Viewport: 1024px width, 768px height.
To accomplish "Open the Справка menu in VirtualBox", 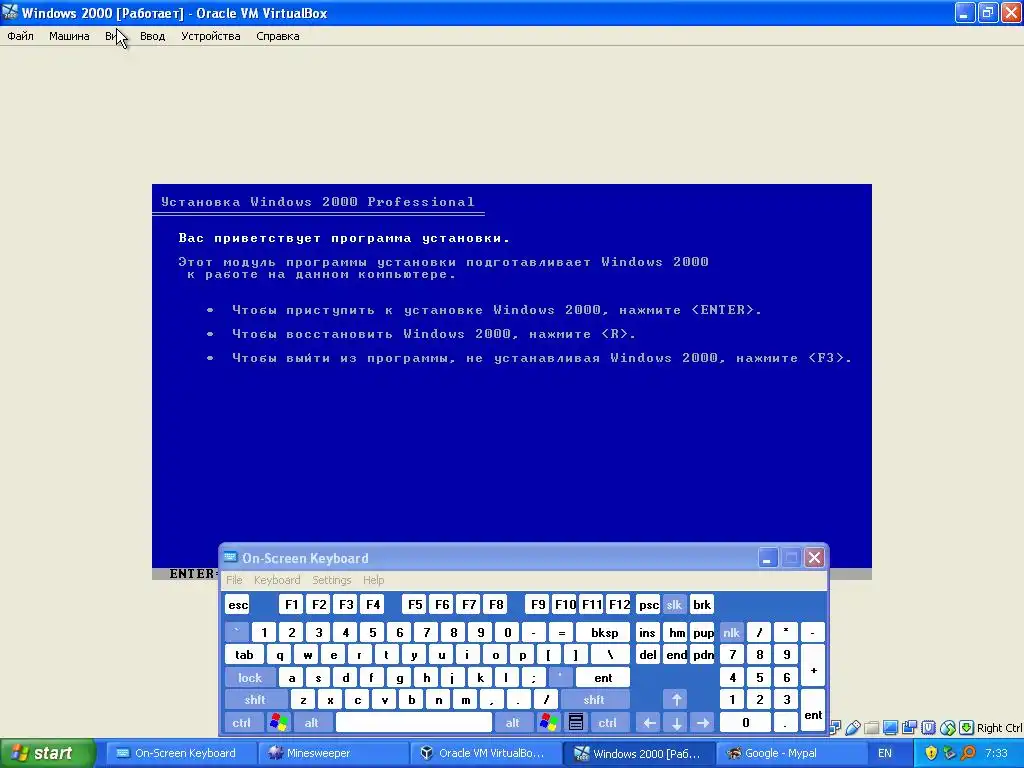I will [278, 36].
